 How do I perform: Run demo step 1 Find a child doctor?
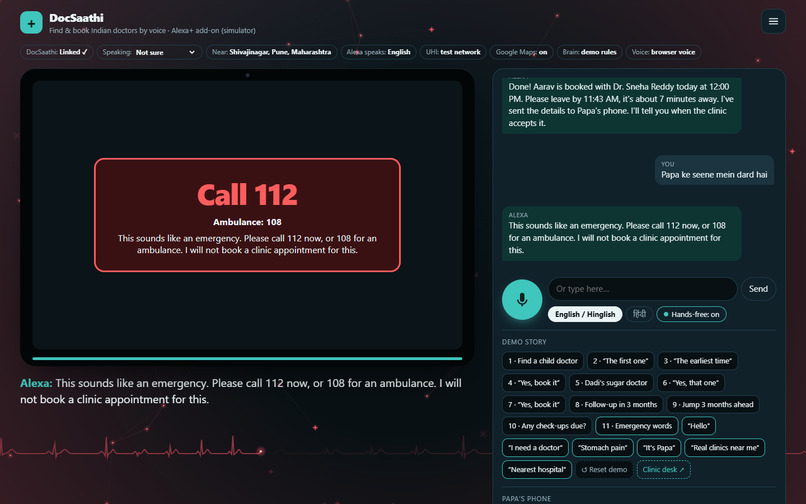point(543,361)
